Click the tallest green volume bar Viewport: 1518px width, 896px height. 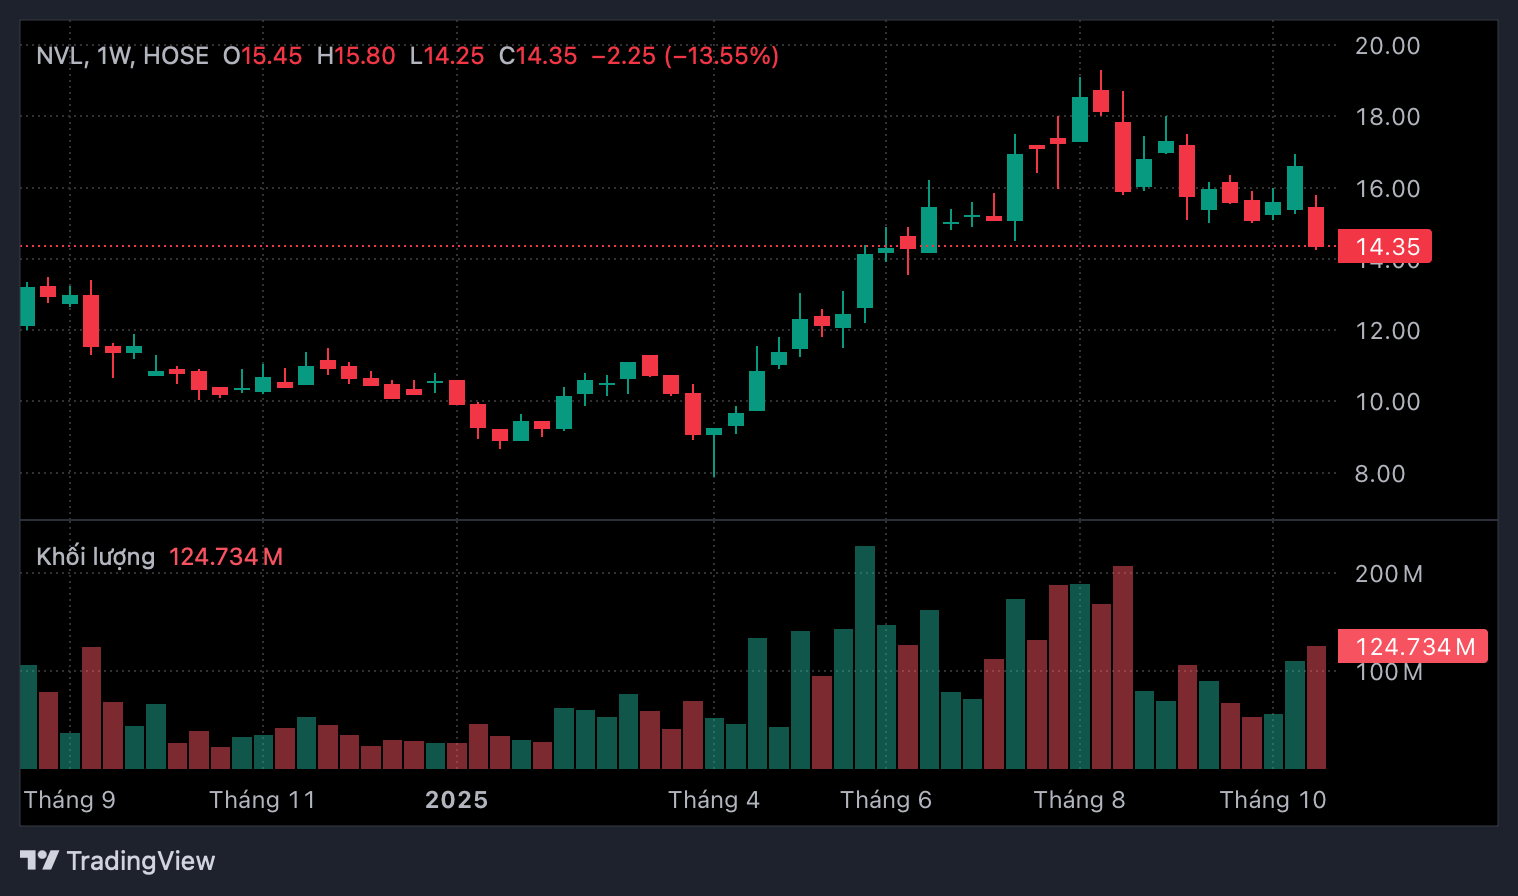point(865,657)
